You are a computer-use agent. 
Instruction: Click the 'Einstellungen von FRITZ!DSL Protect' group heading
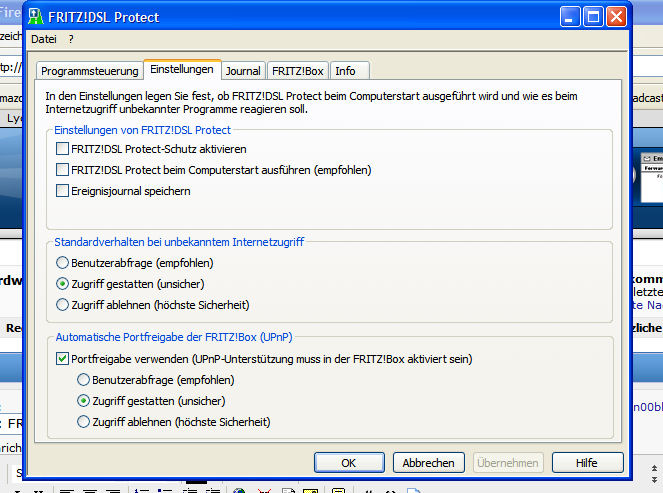(142, 130)
